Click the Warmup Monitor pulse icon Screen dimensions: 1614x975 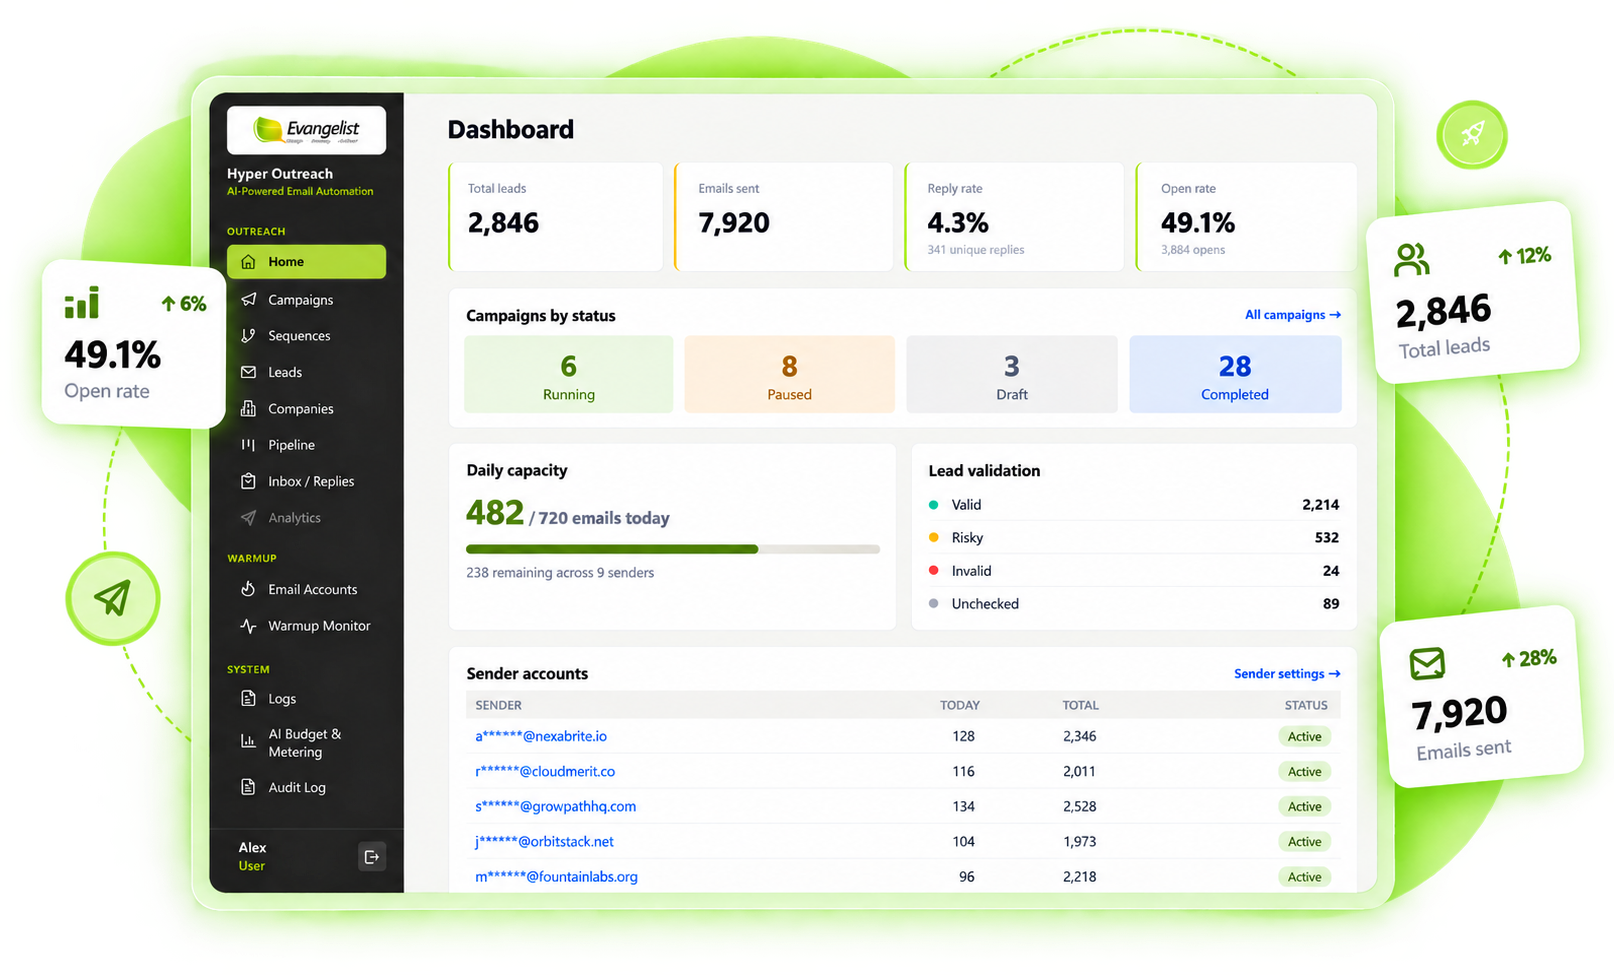click(248, 626)
